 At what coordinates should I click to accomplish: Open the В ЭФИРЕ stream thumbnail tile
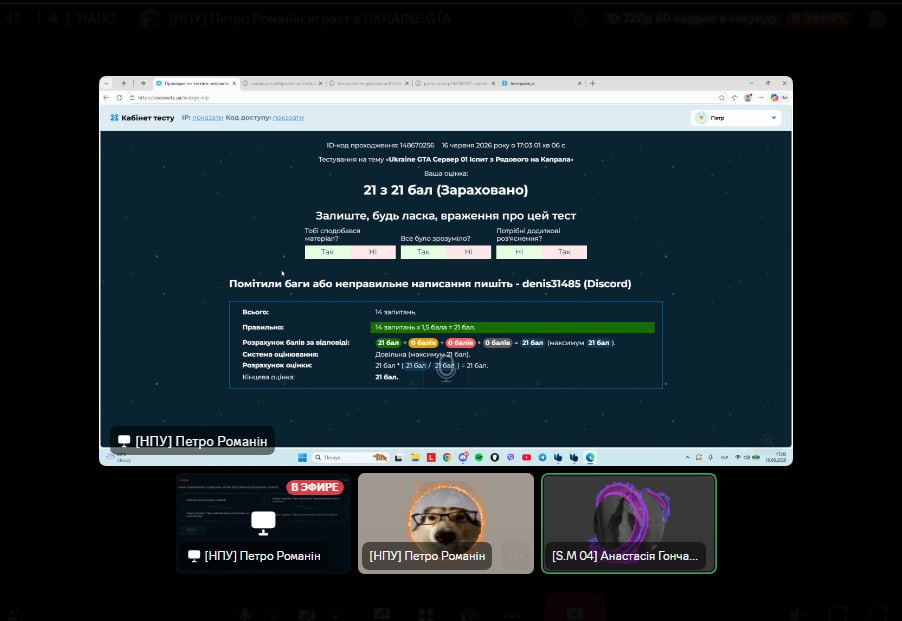point(263,523)
